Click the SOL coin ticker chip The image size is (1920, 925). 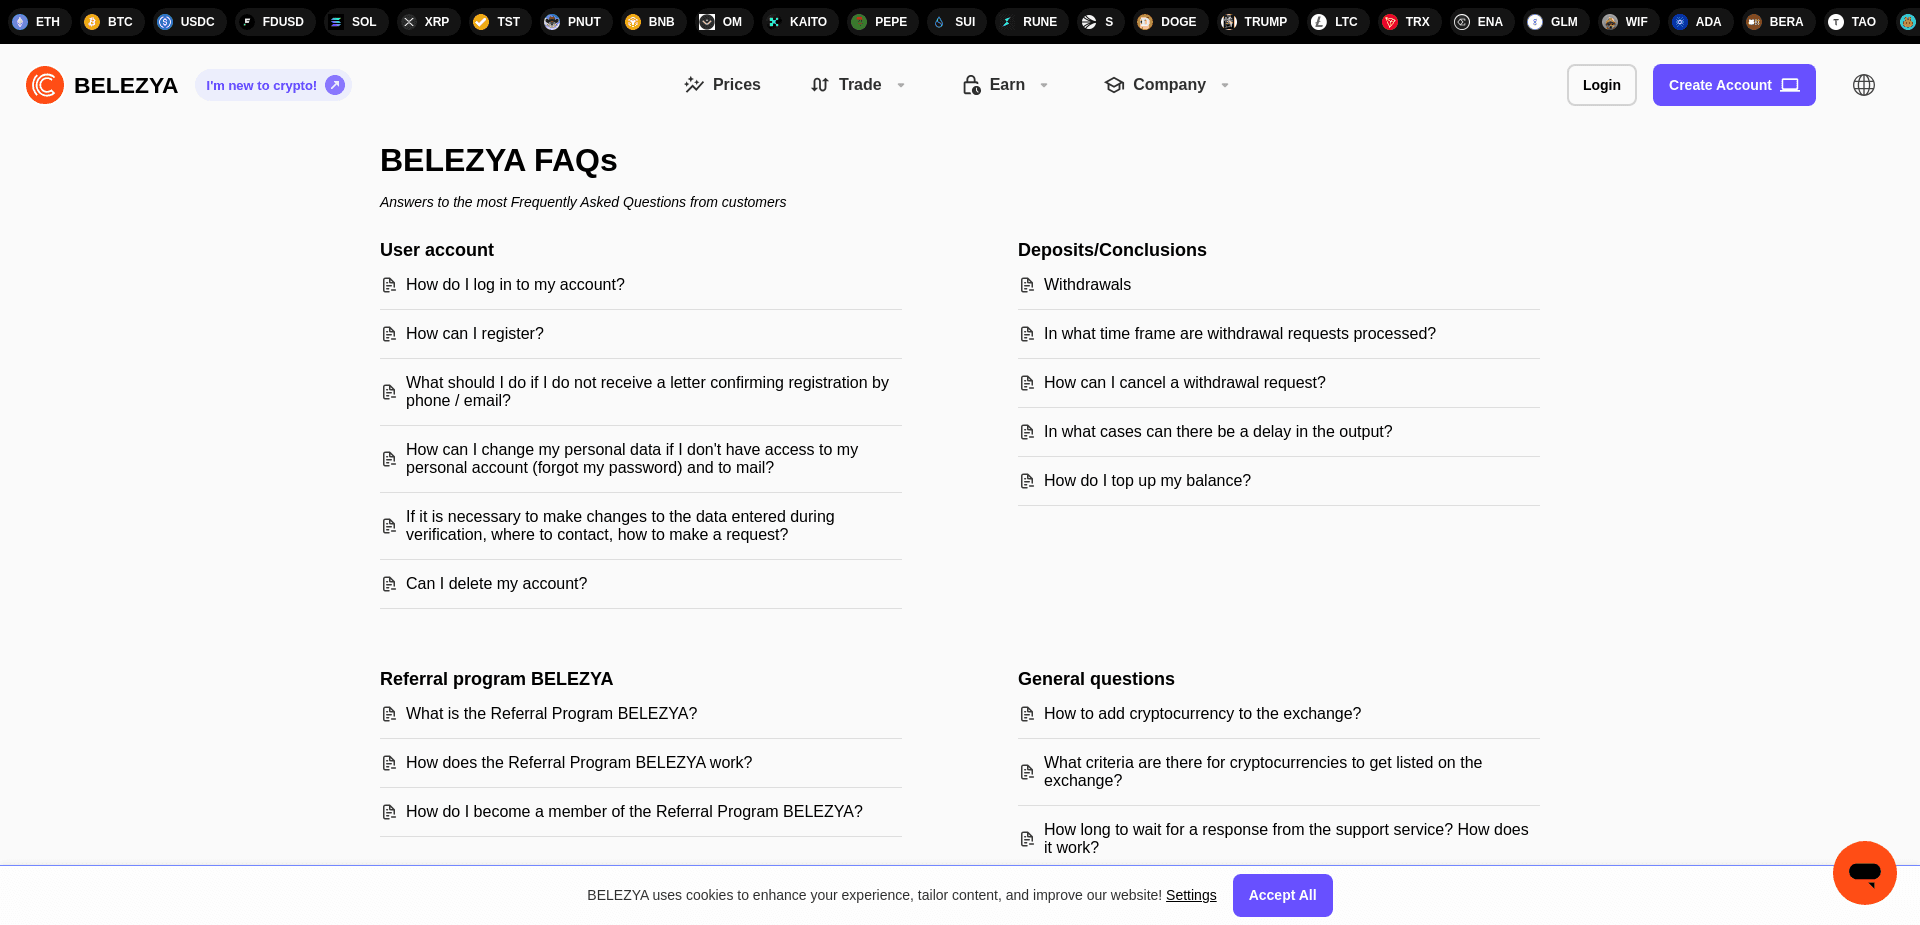point(353,22)
